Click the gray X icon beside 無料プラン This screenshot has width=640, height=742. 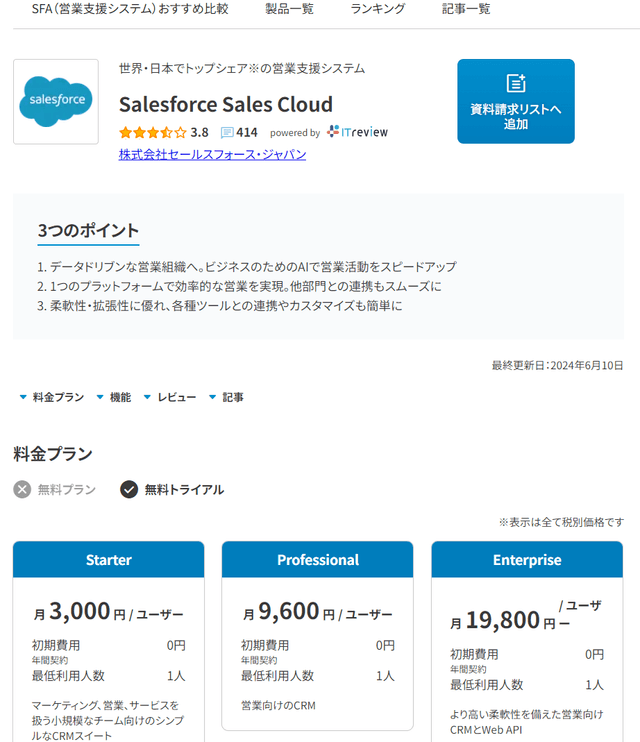[x=23, y=489]
